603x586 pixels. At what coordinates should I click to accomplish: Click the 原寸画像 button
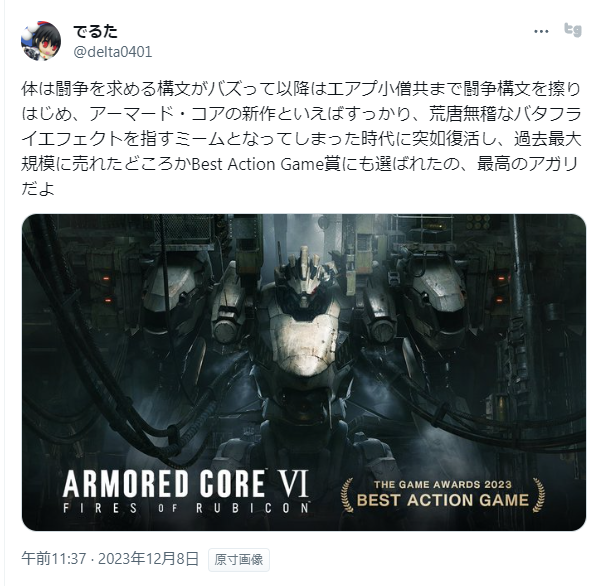tap(239, 559)
